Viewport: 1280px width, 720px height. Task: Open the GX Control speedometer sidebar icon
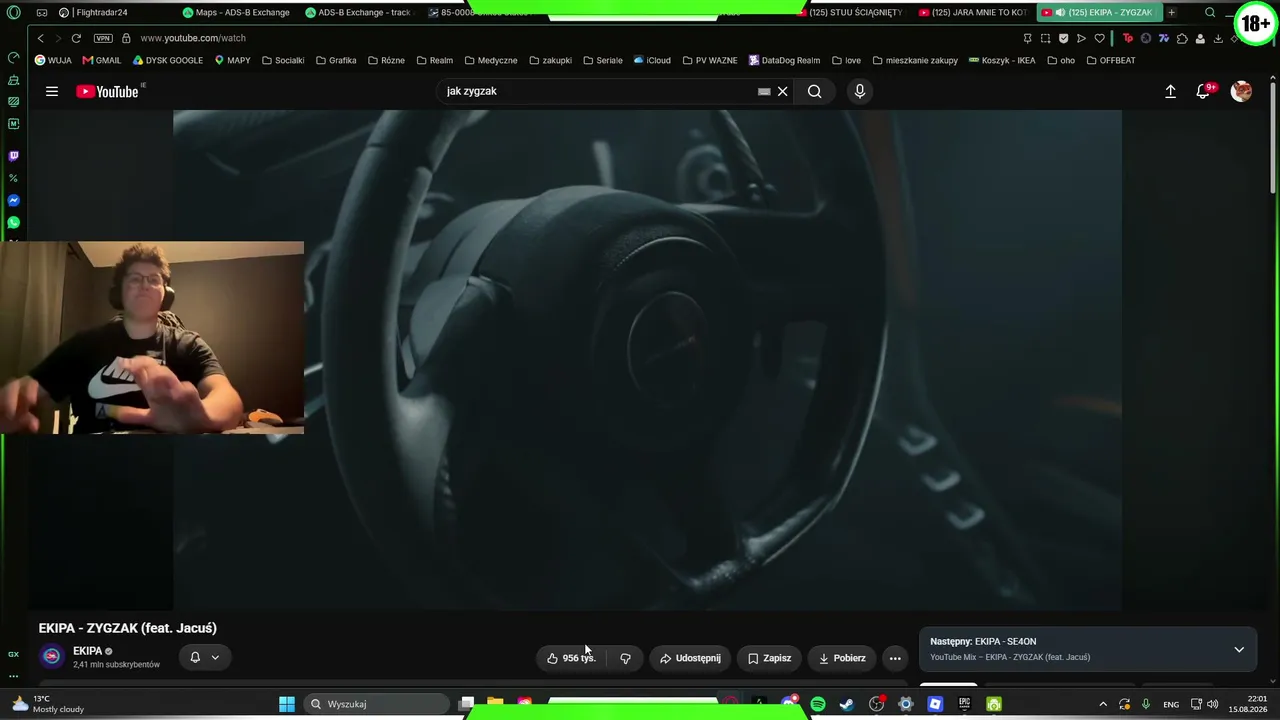[x=13, y=57]
